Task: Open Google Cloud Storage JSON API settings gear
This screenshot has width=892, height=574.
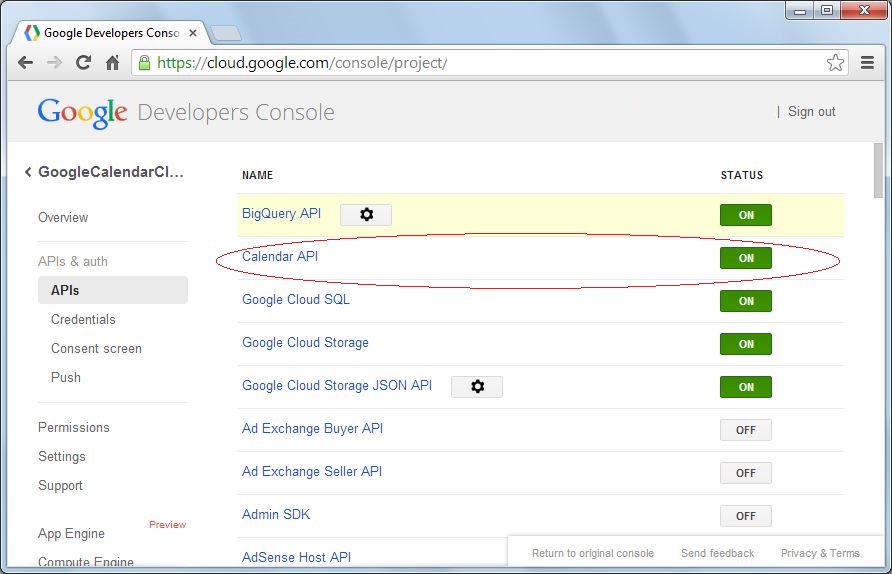Action: (477, 387)
